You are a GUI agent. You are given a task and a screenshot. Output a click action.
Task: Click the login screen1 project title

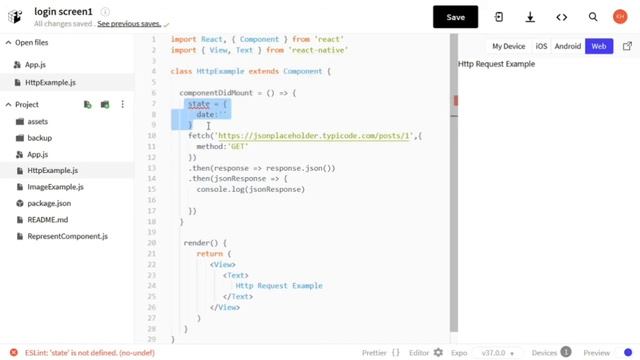[63, 11]
